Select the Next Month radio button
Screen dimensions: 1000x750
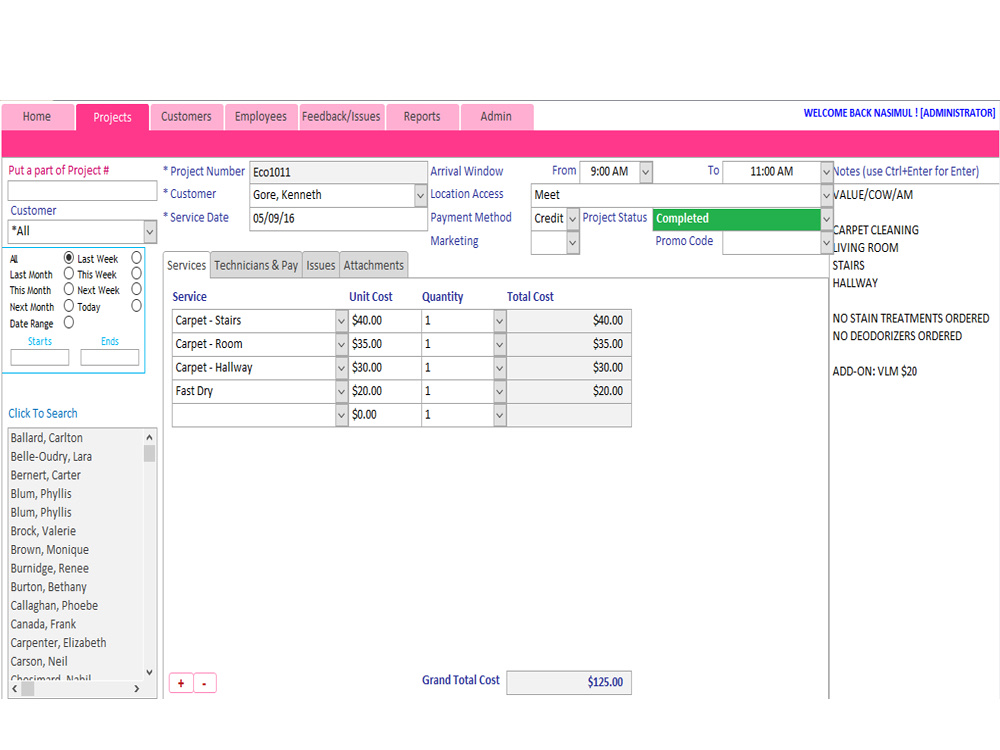69,306
